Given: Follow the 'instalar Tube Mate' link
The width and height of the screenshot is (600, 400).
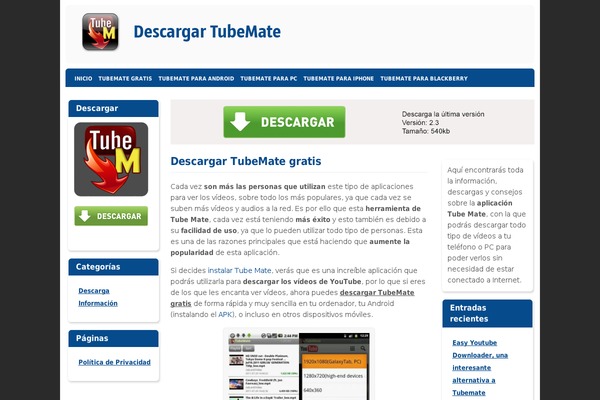Looking at the screenshot, I should 240,270.
